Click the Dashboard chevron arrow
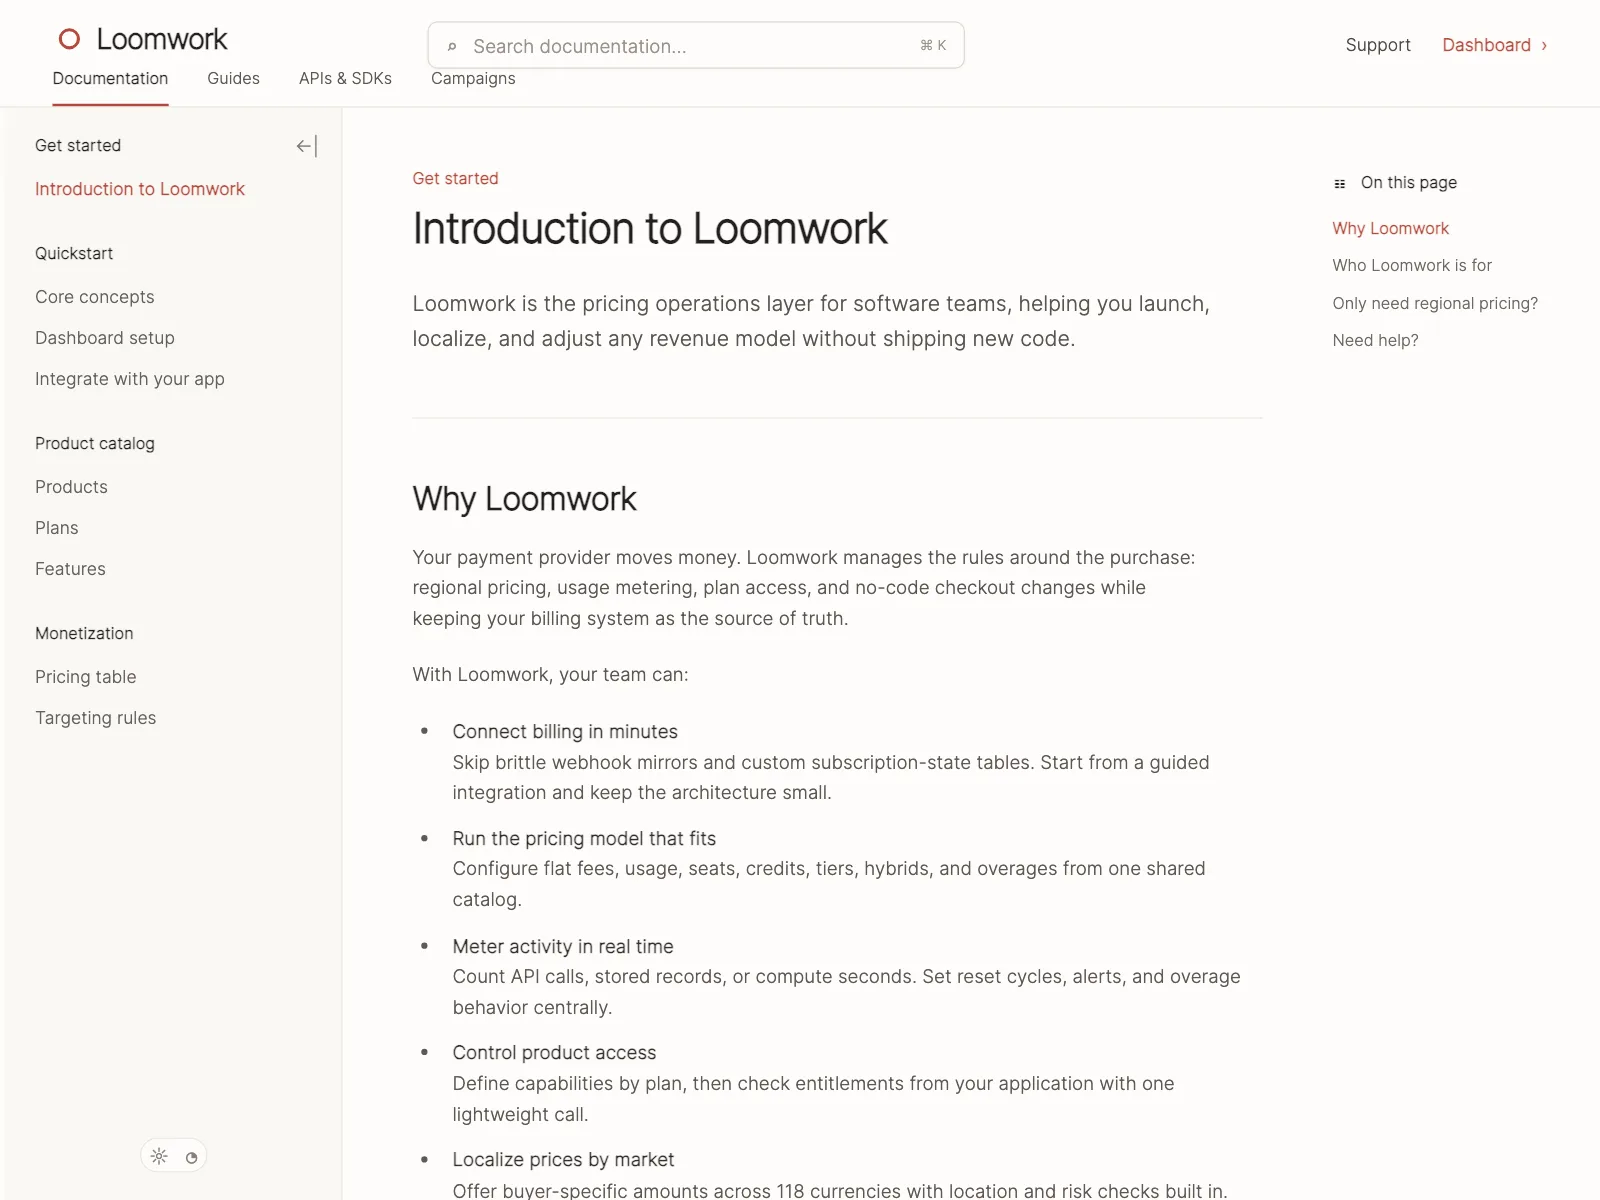The width and height of the screenshot is (1600, 1200). tap(1544, 45)
